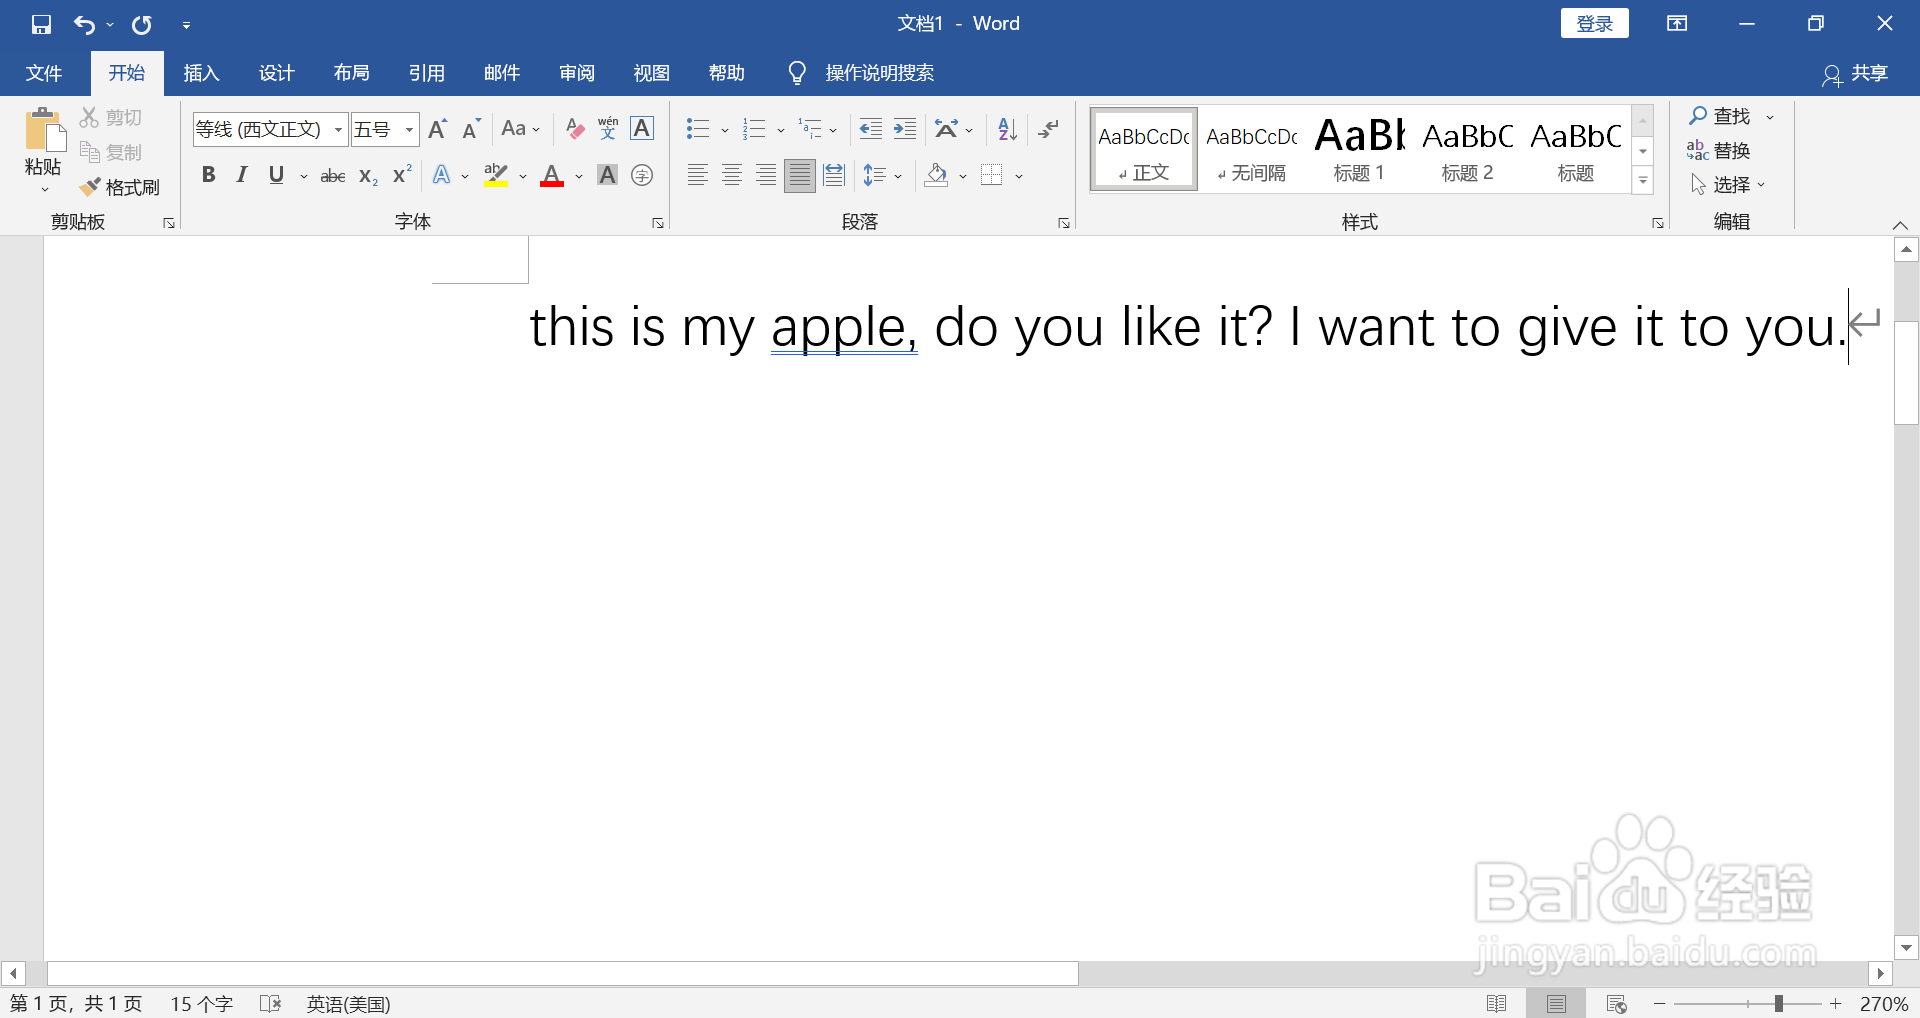The width and height of the screenshot is (1920, 1018).
Task: Center align the paragraph
Action: (x=732, y=176)
